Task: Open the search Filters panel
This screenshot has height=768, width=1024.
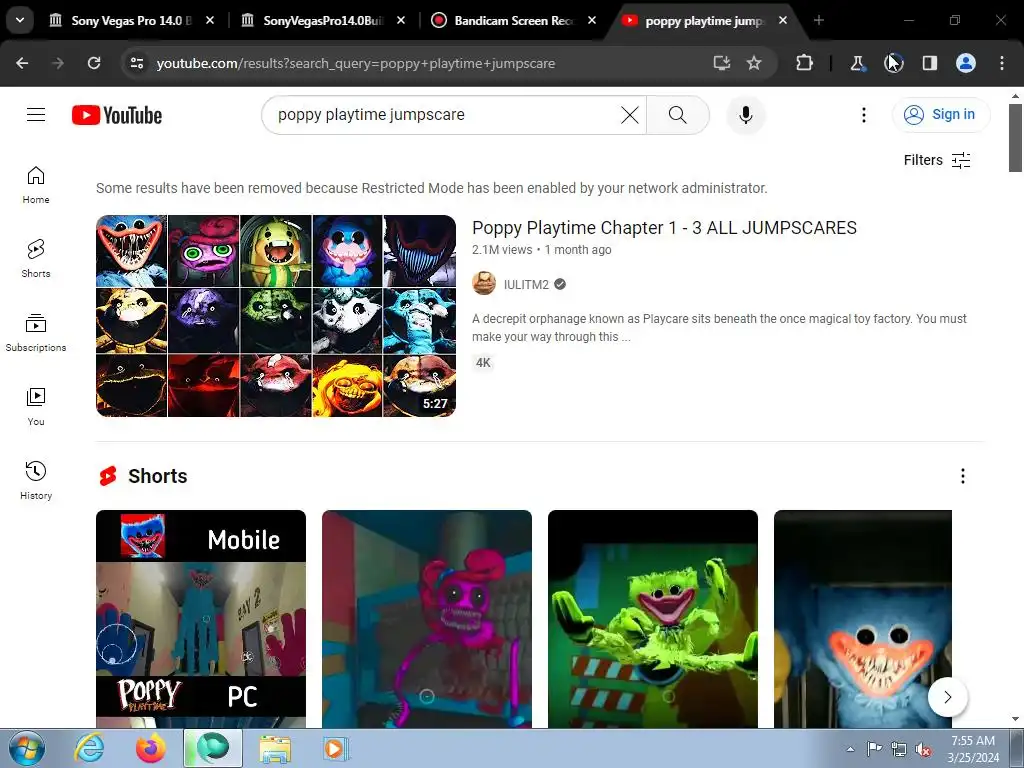Action: coord(936,160)
